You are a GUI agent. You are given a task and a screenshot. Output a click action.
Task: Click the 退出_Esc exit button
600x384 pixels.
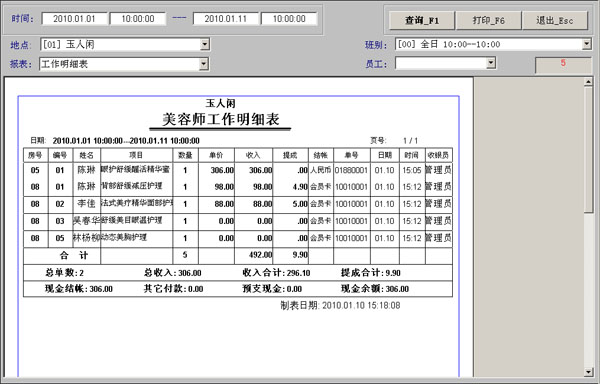point(555,20)
